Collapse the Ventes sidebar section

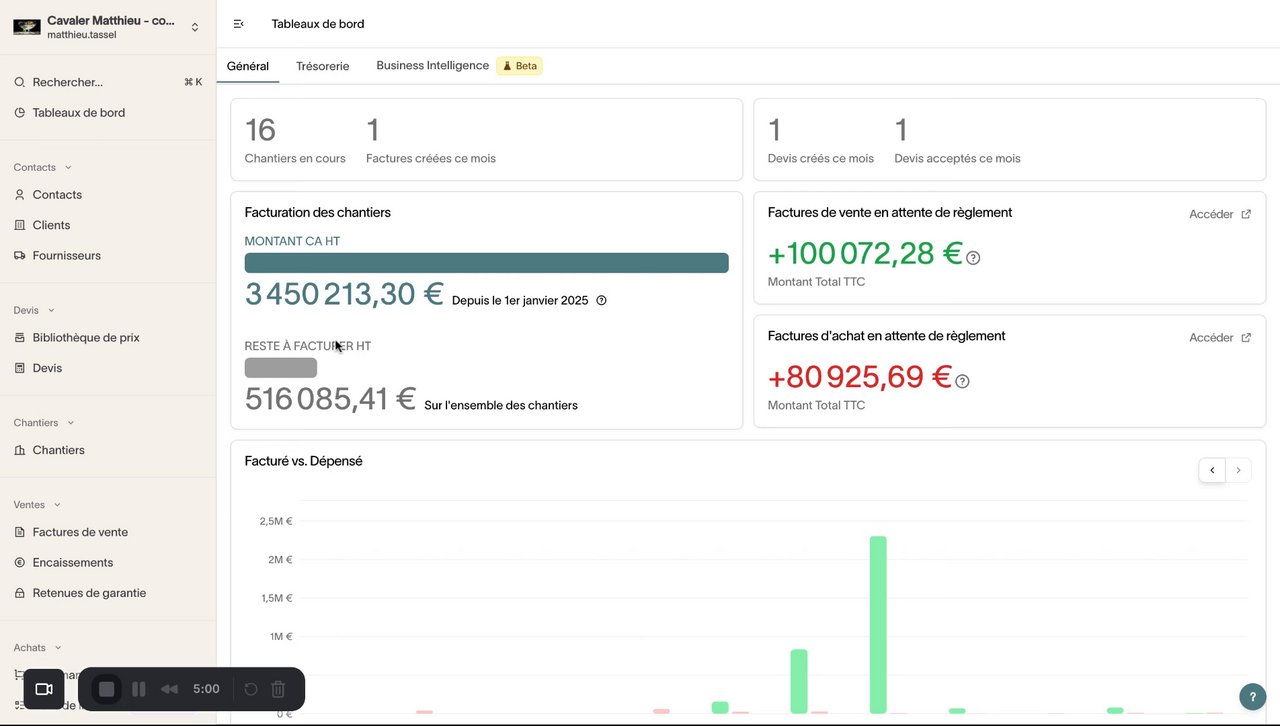click(57, 505)
